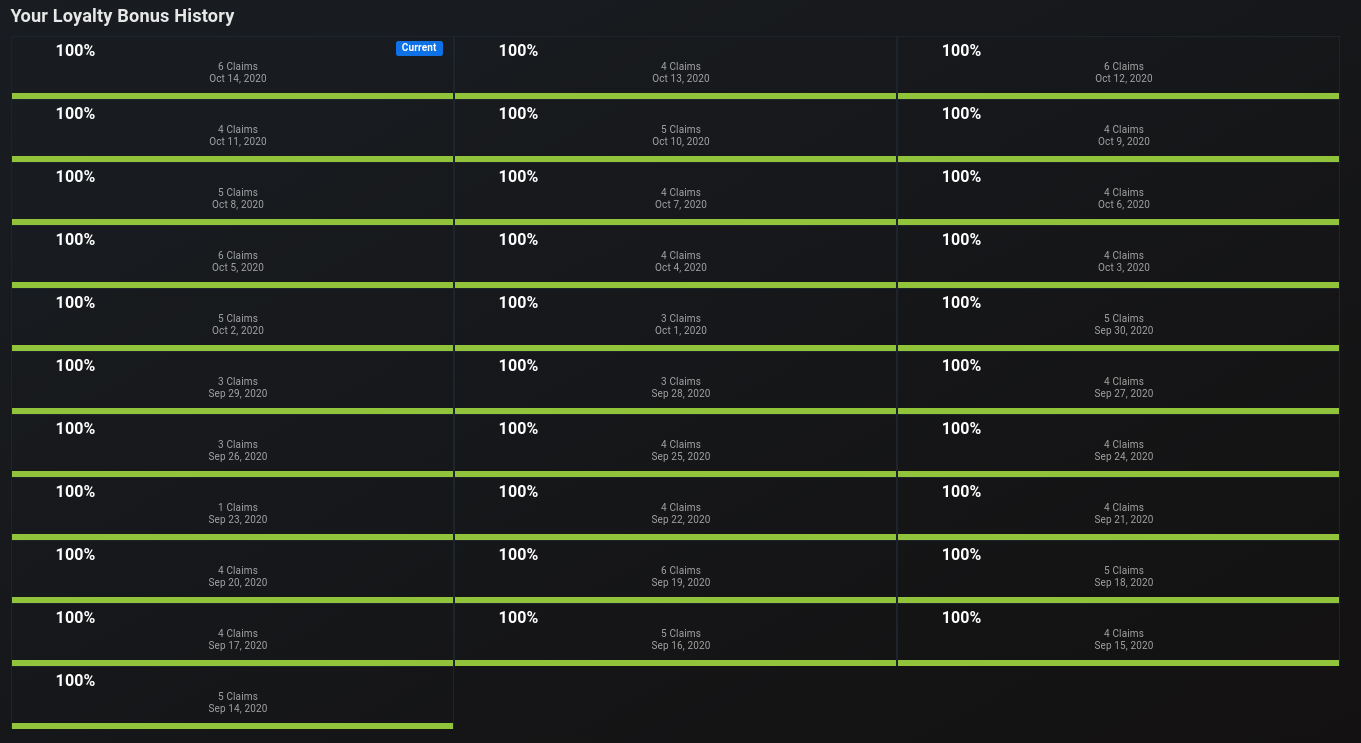Click the Sep 23, 2020 1 Claims card

(x=233, y=509)
